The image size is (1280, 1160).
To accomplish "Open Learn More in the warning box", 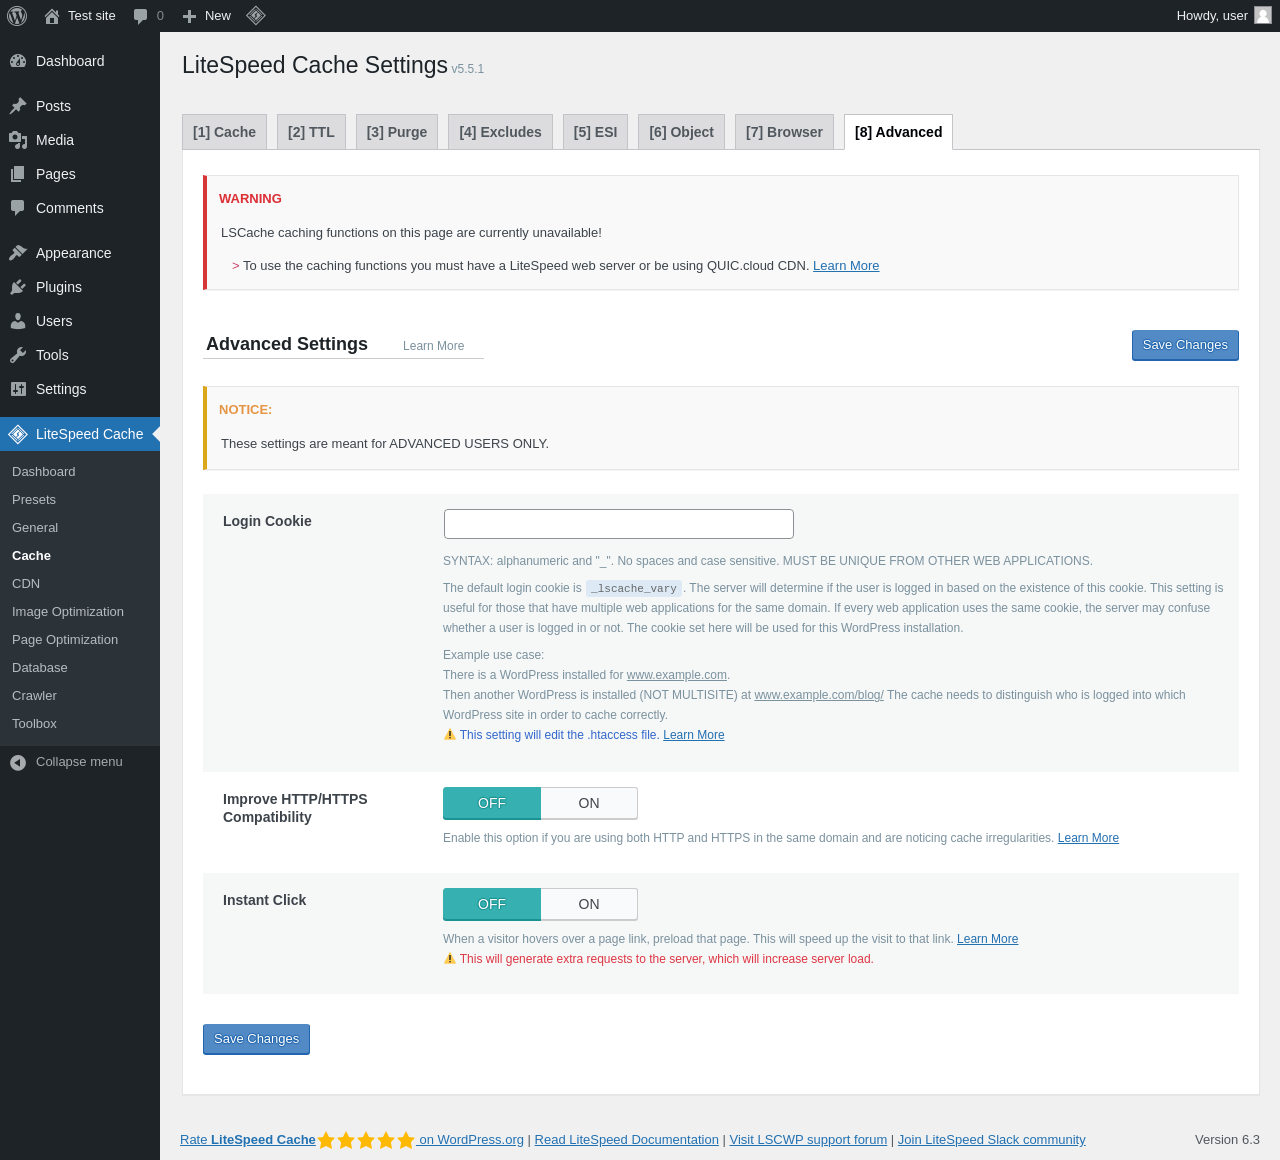I will [x=846, y=266].
